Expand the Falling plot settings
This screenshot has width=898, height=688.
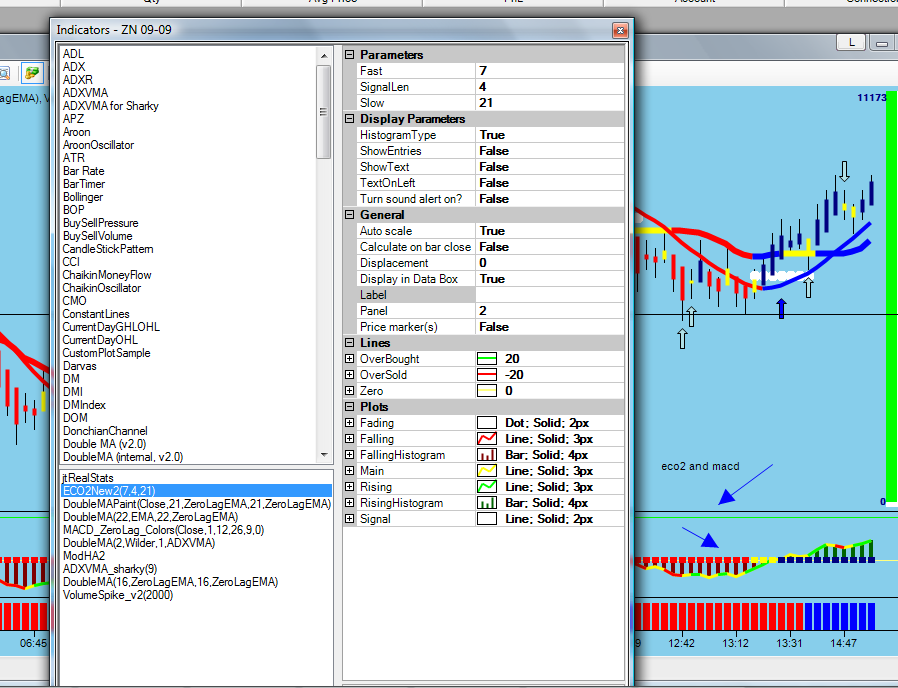[x=349, y=439]
